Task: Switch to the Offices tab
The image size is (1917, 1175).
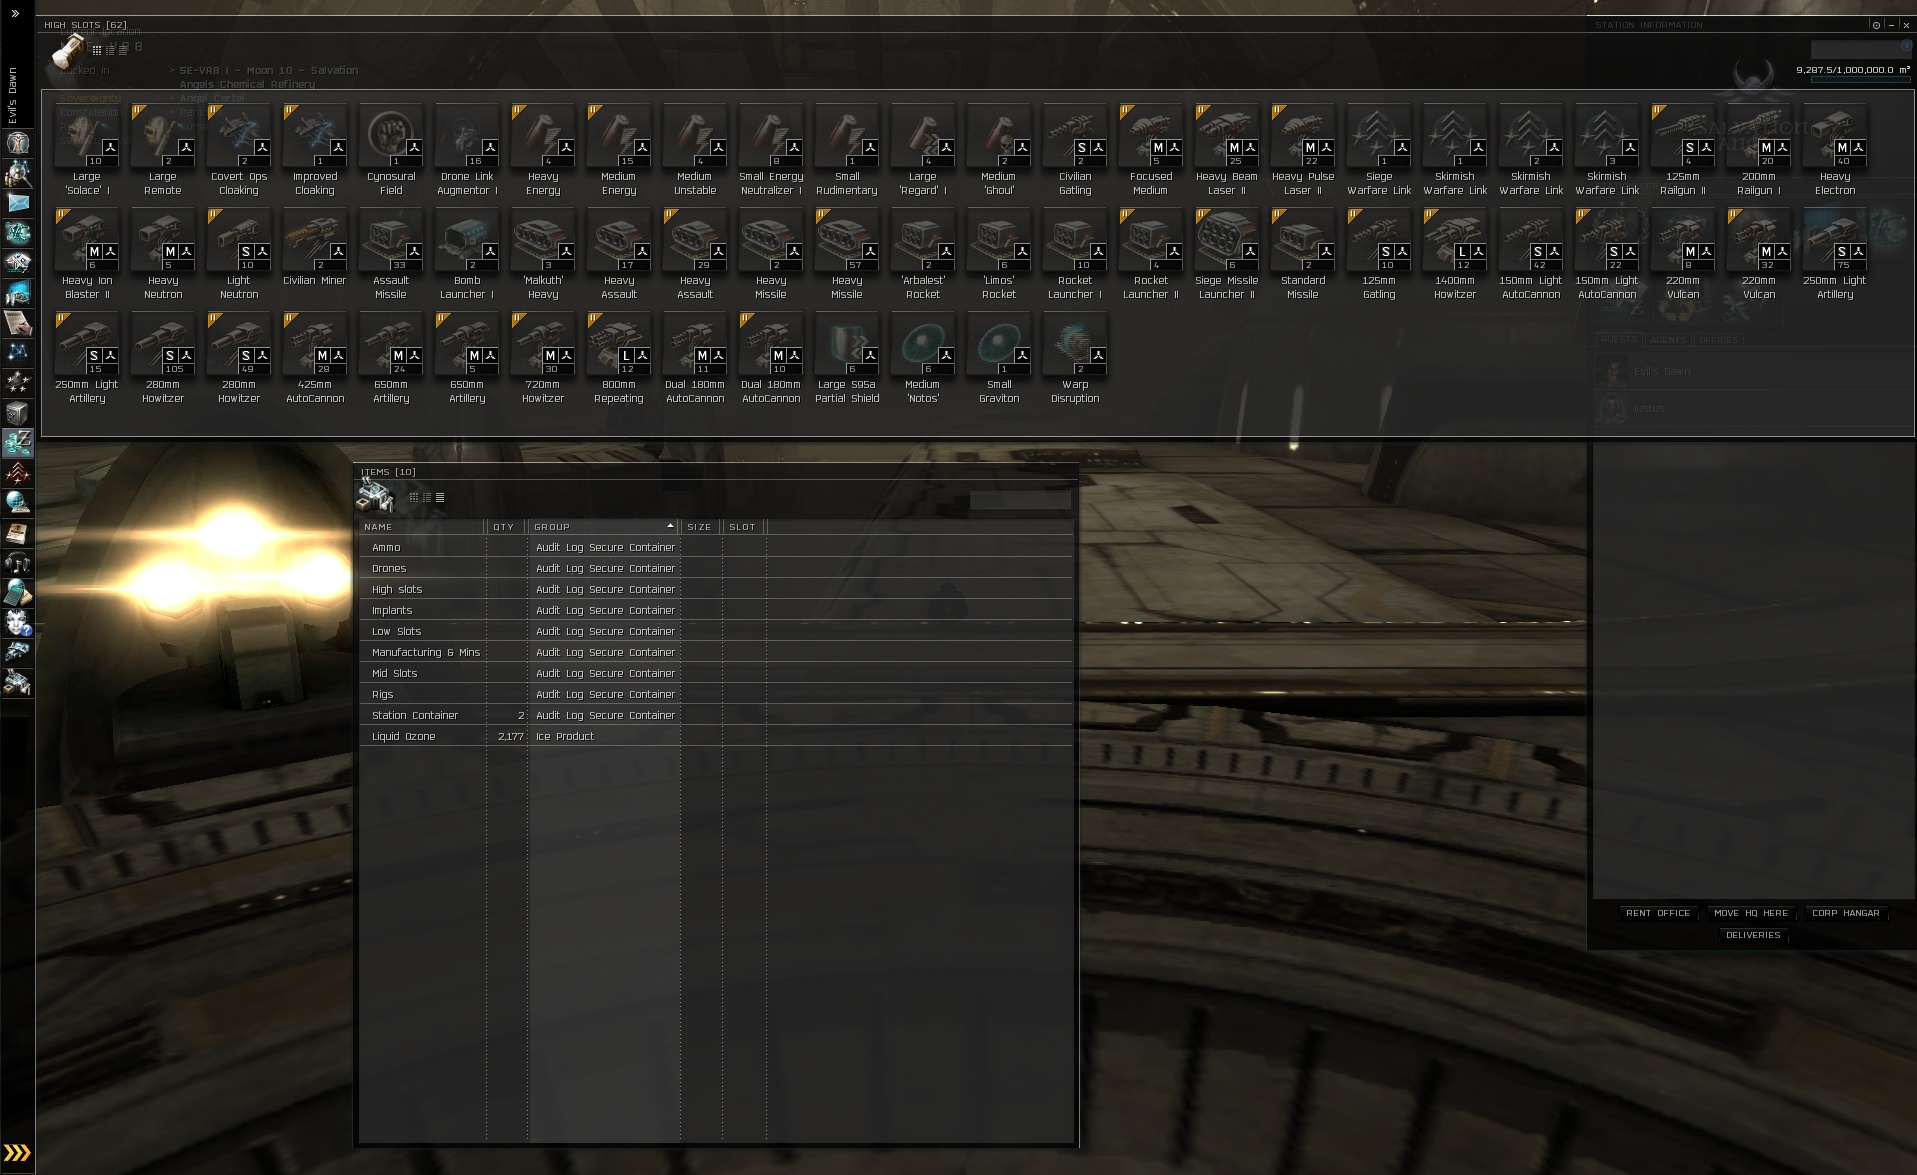Action: point(1718,340)
